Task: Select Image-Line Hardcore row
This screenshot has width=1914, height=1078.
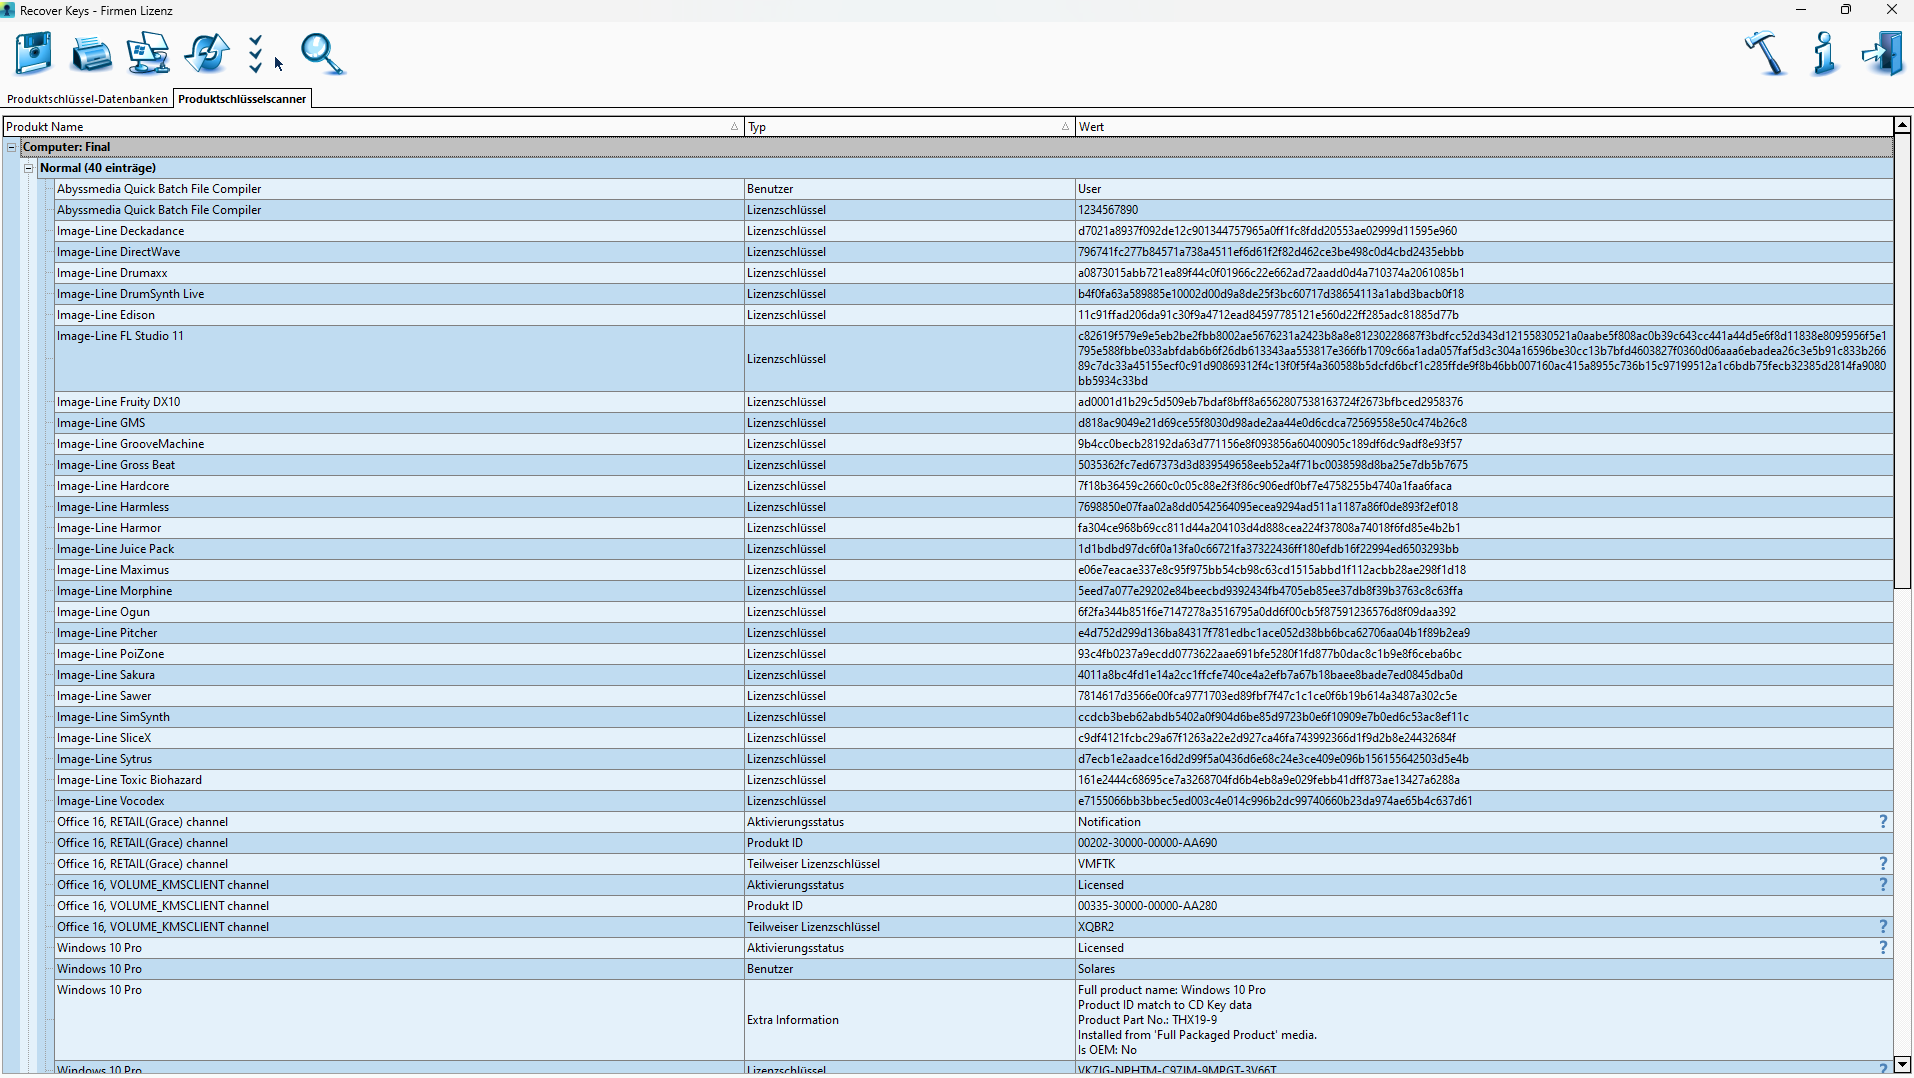Action: click(974, 486)
